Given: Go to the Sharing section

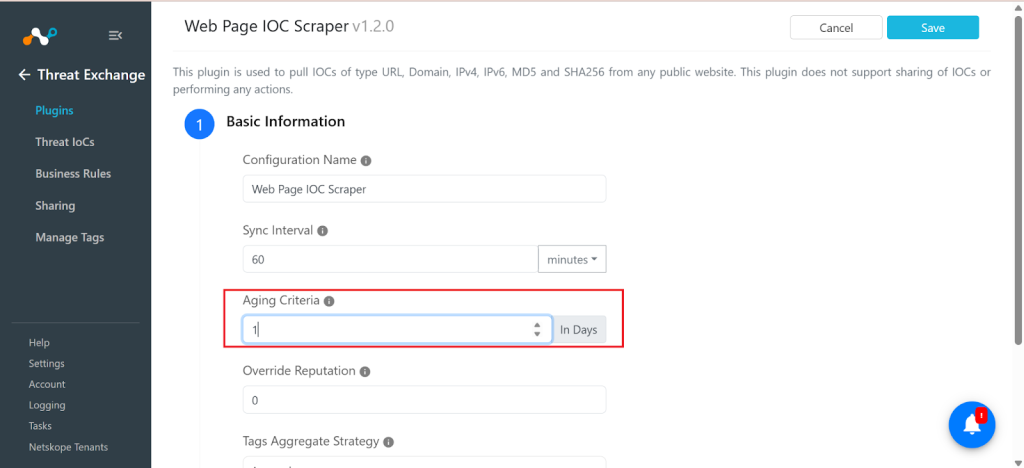Looking at the screenshot, I should pos(55,206).
